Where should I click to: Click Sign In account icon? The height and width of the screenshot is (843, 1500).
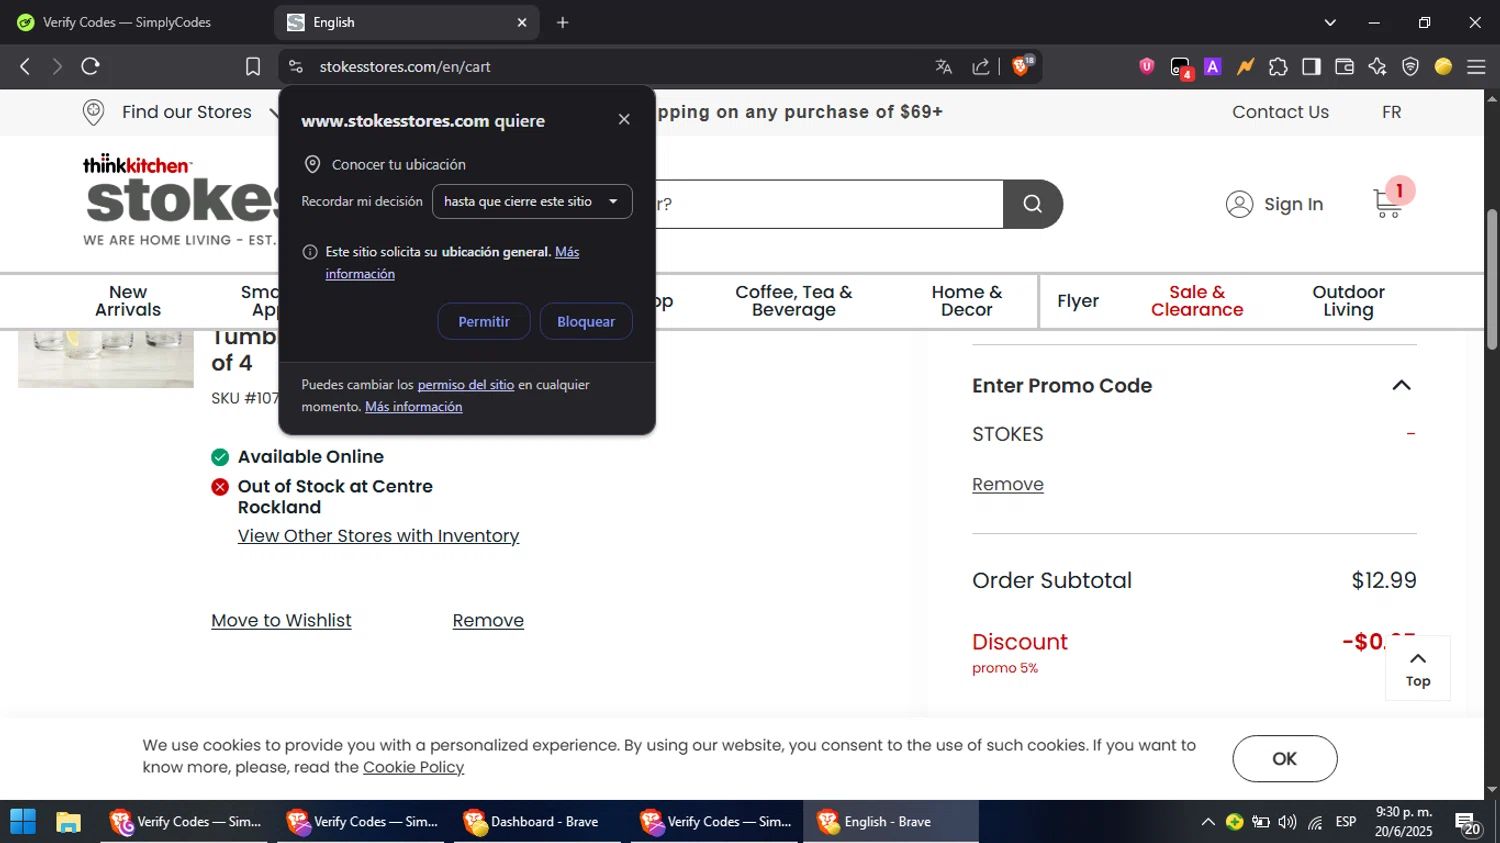click(x=1239, y=204)
